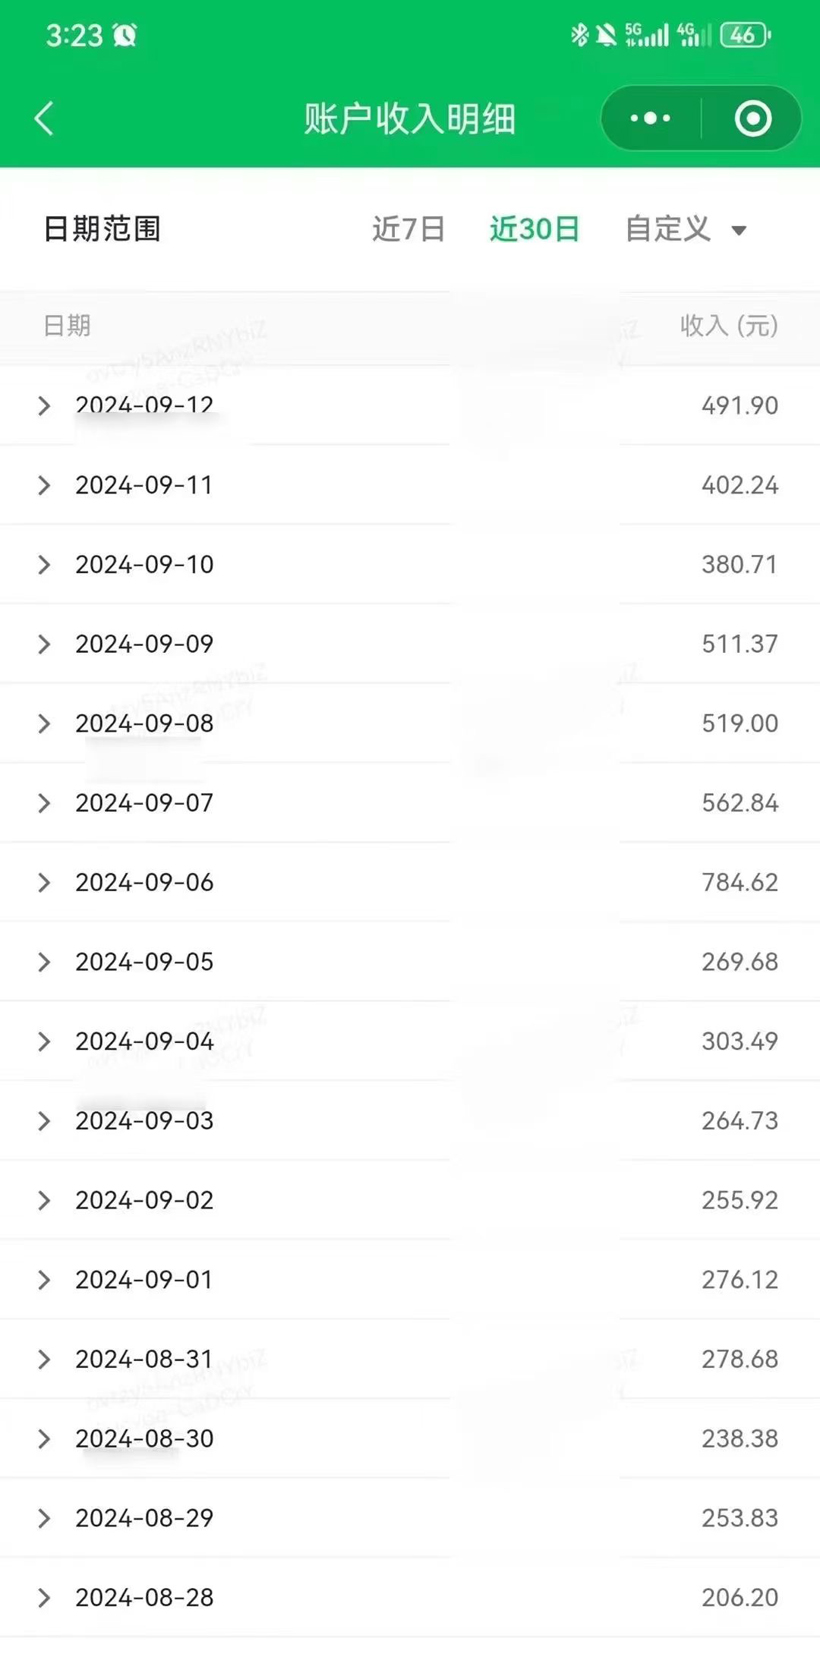Tap the 收入 (元) column header
The height and width of the screenshot is (1673, 820).
pos(728,326)
